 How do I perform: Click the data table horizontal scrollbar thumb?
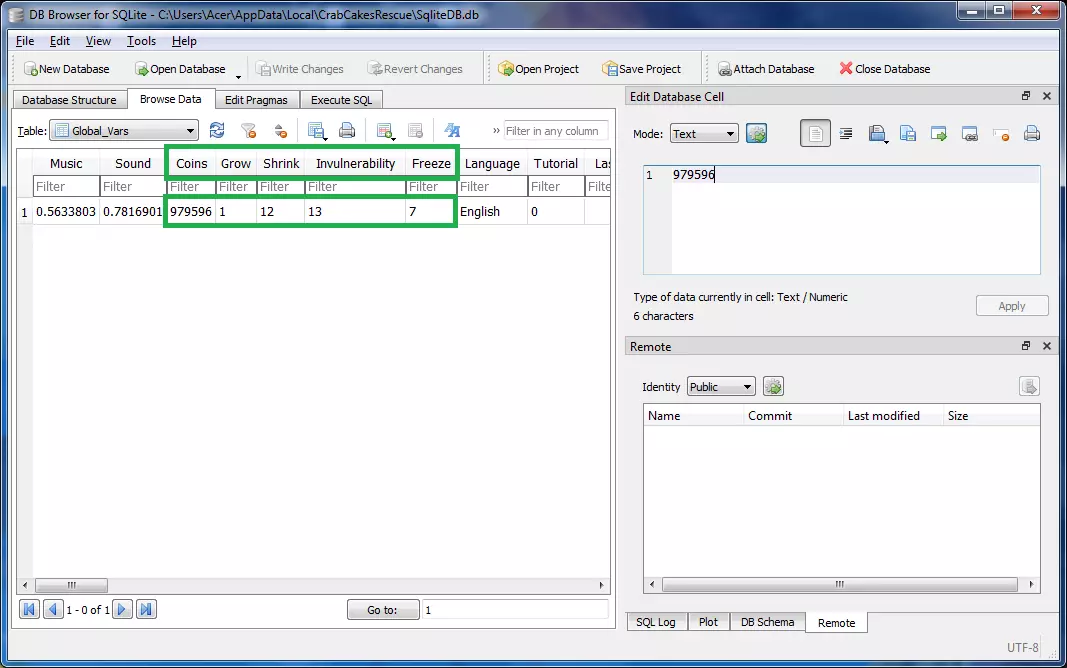click(x=71, y=585)
